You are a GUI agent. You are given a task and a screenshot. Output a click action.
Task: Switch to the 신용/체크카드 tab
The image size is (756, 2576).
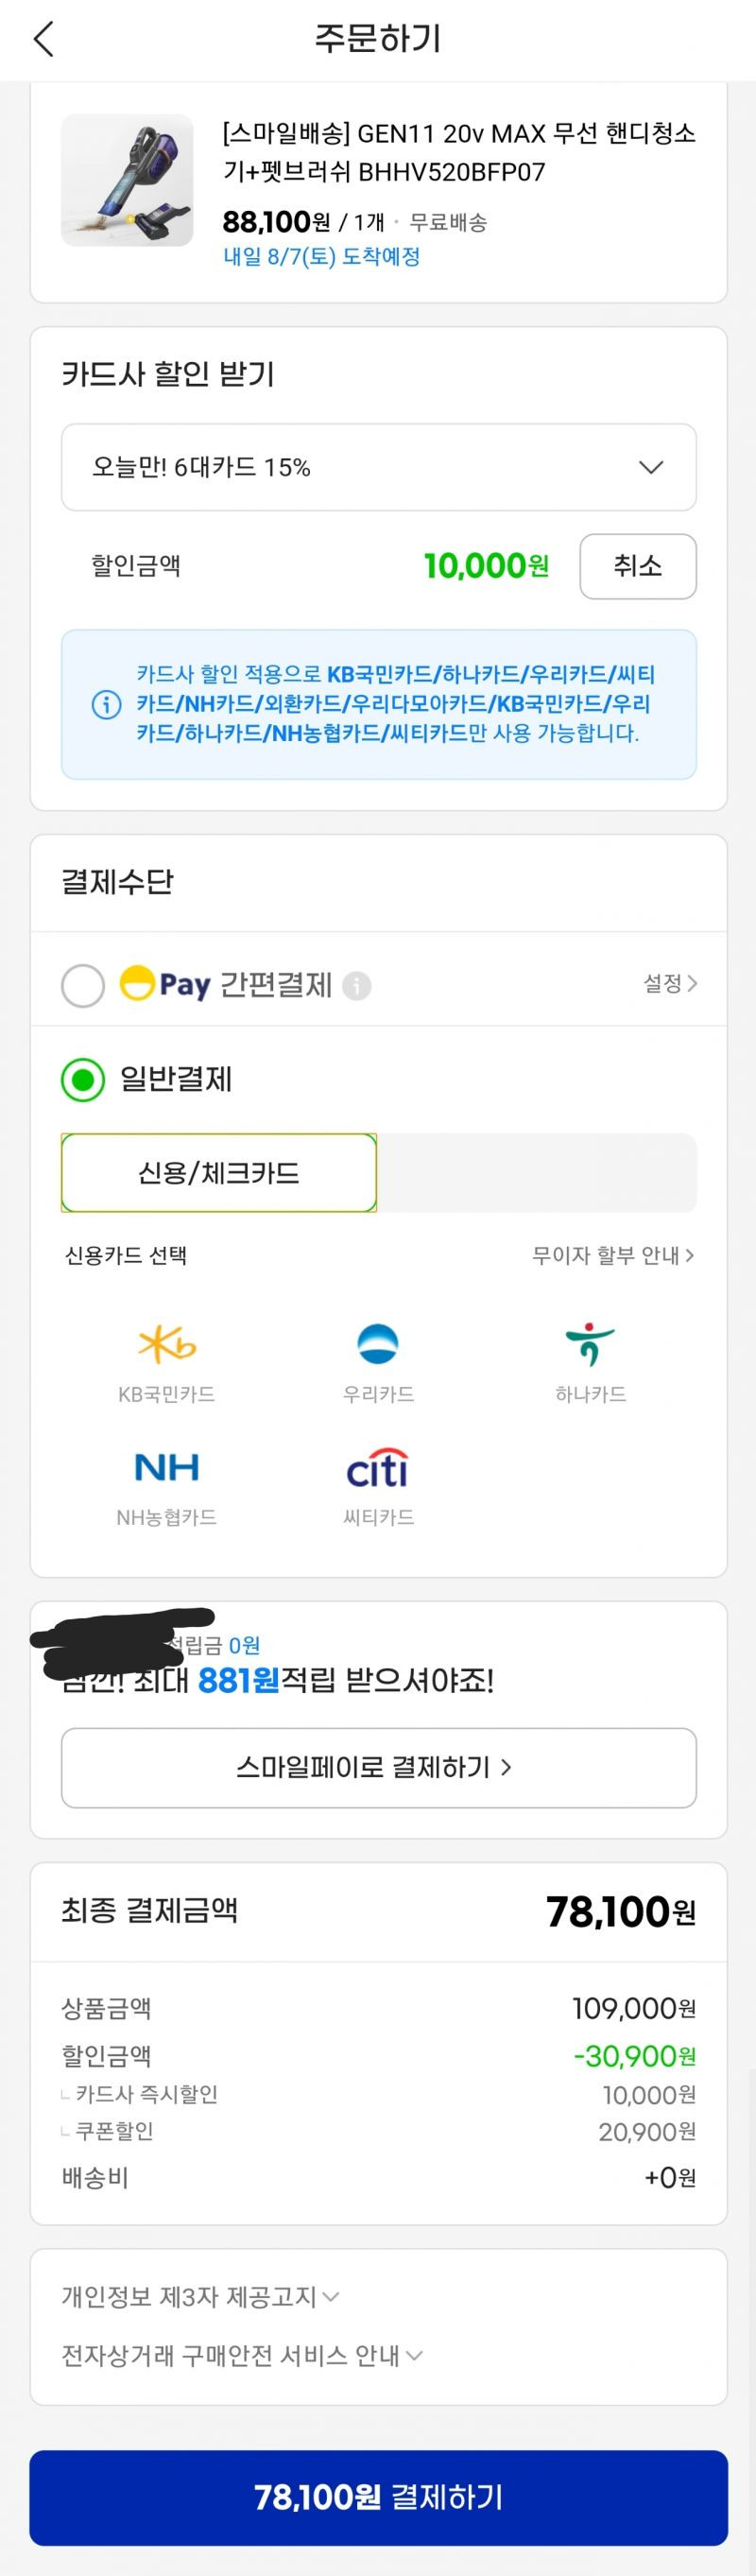pyautogui.click(x=218, y=1172)
